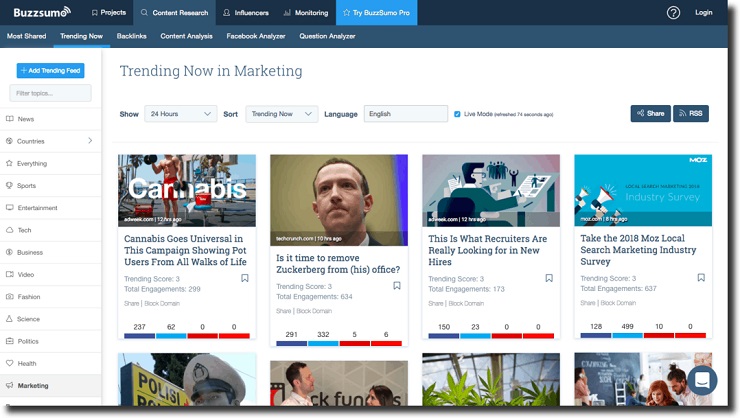
Task: Click the Business dollar icon in sidebar
Action: pos(9,252)
